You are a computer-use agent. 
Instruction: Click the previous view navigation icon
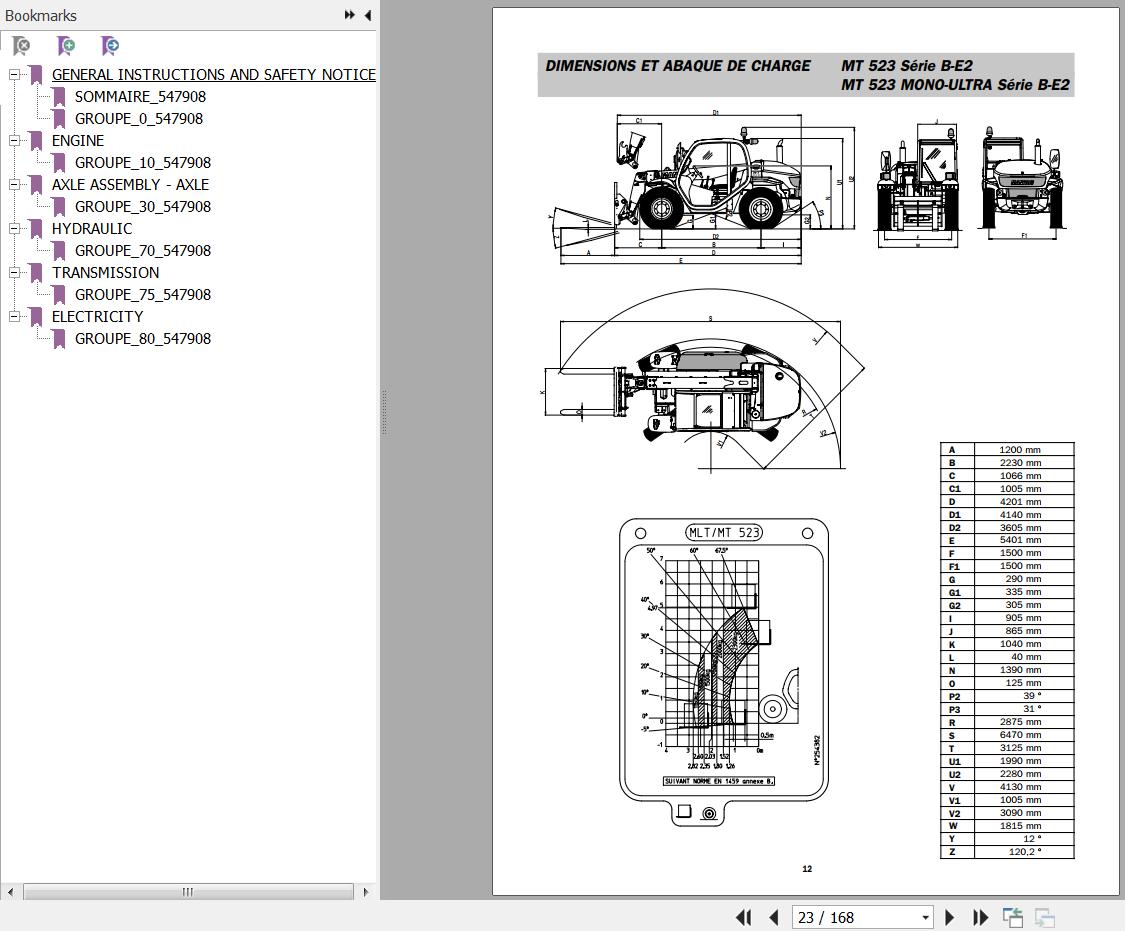pyautogui.click(x=1013, y=917)
